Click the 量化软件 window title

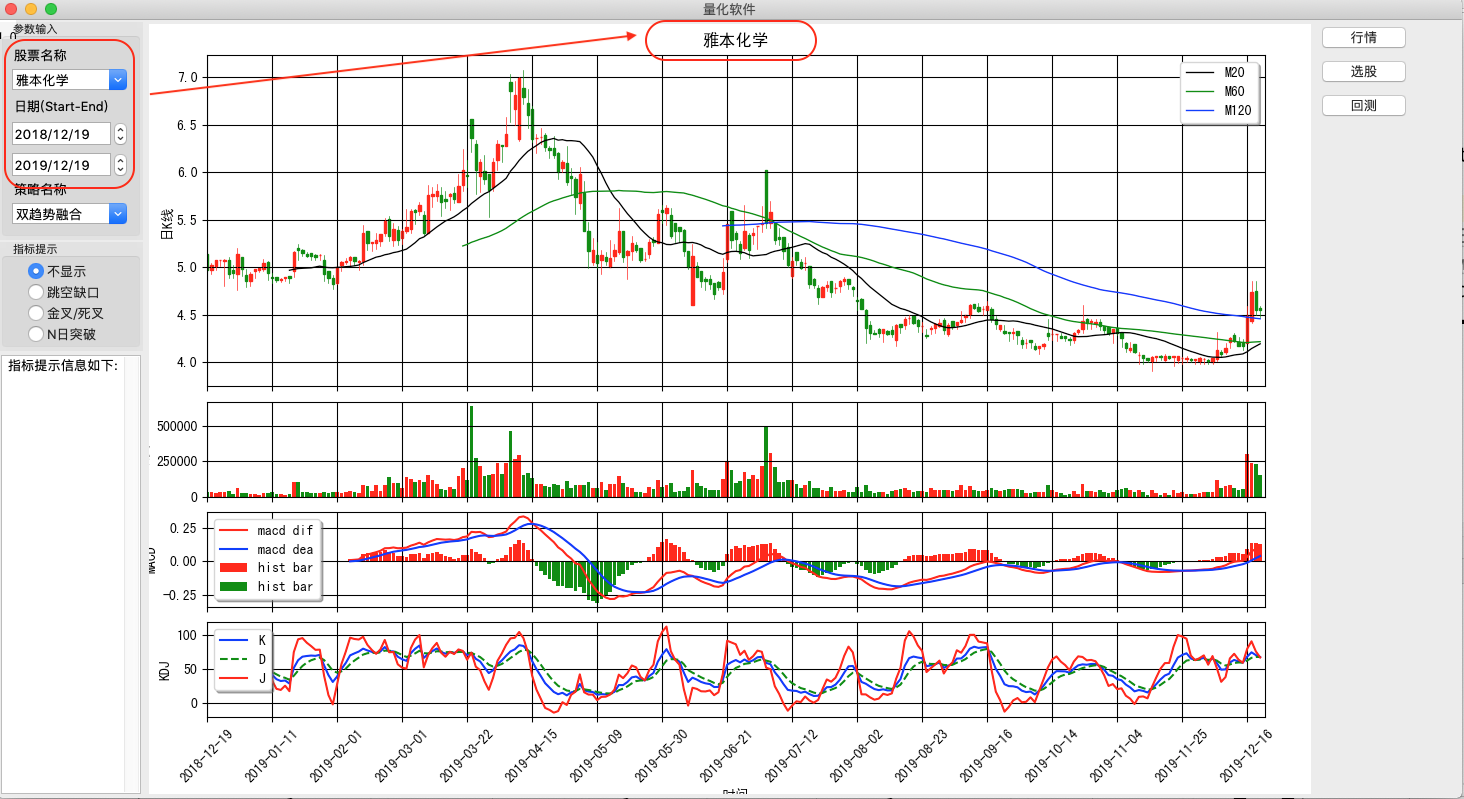[730, 9]
